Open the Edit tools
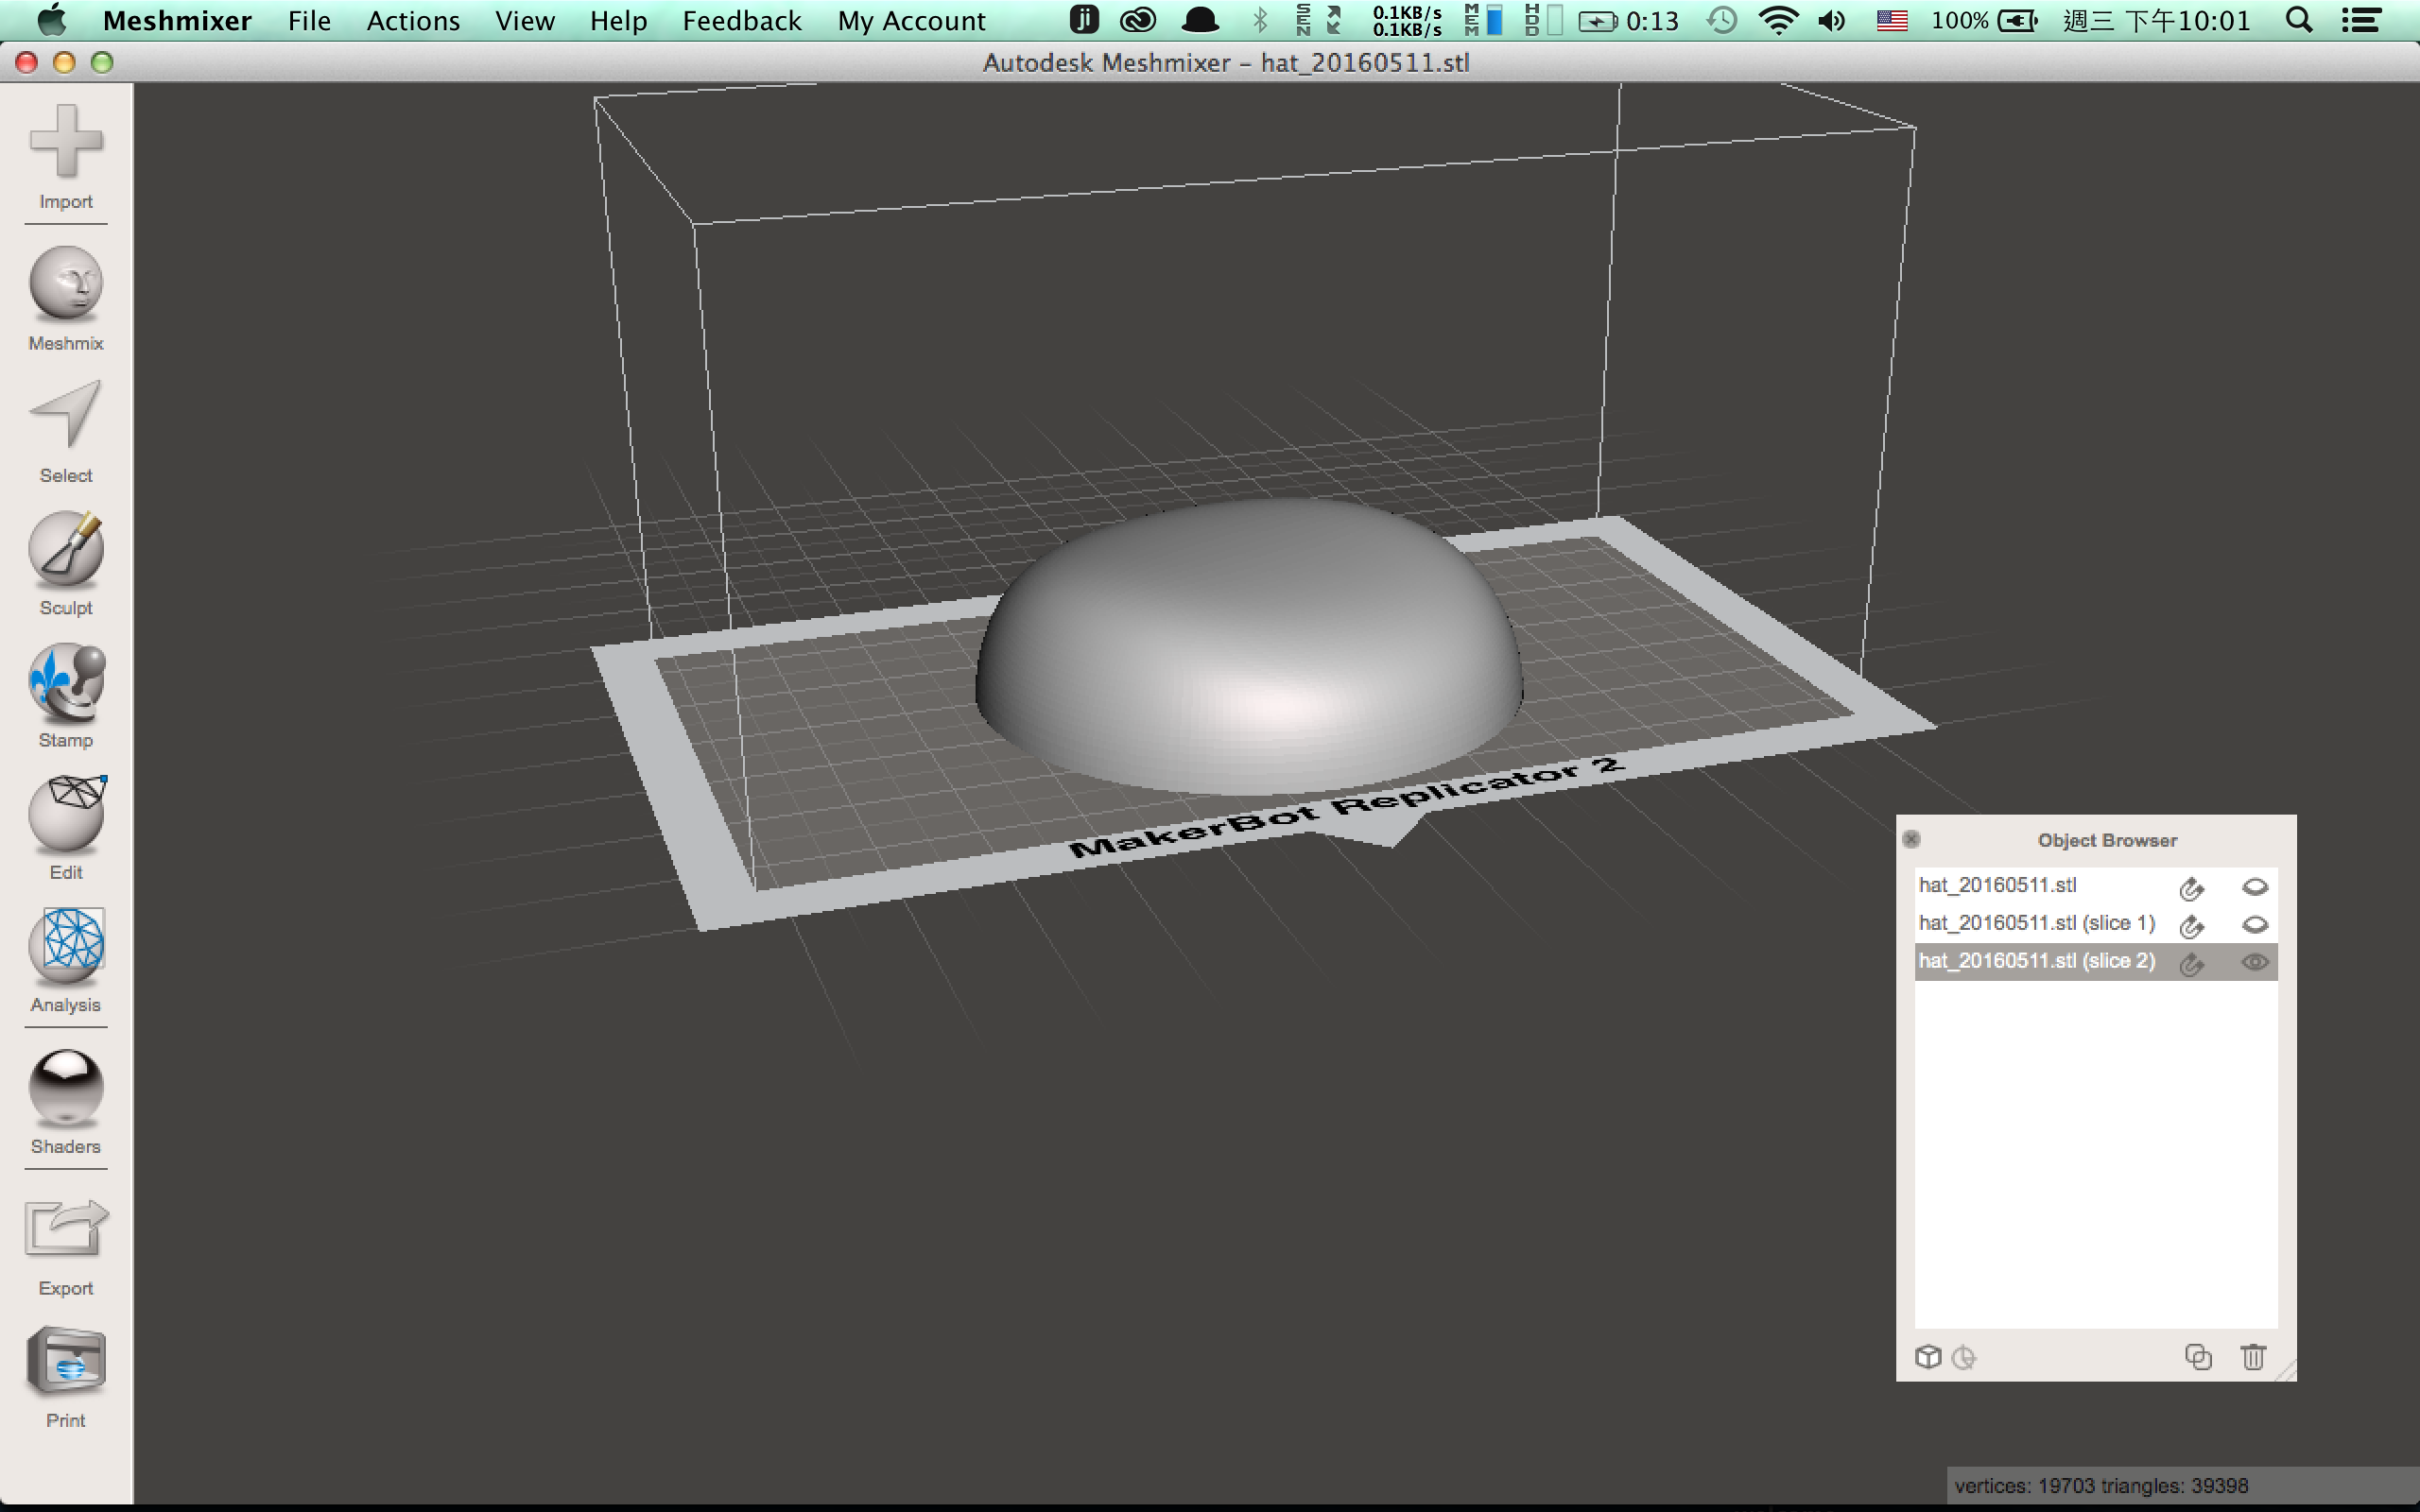The width and height of the screenshot is (2420, 1512). pyautogui.click(x=66, y=828)
